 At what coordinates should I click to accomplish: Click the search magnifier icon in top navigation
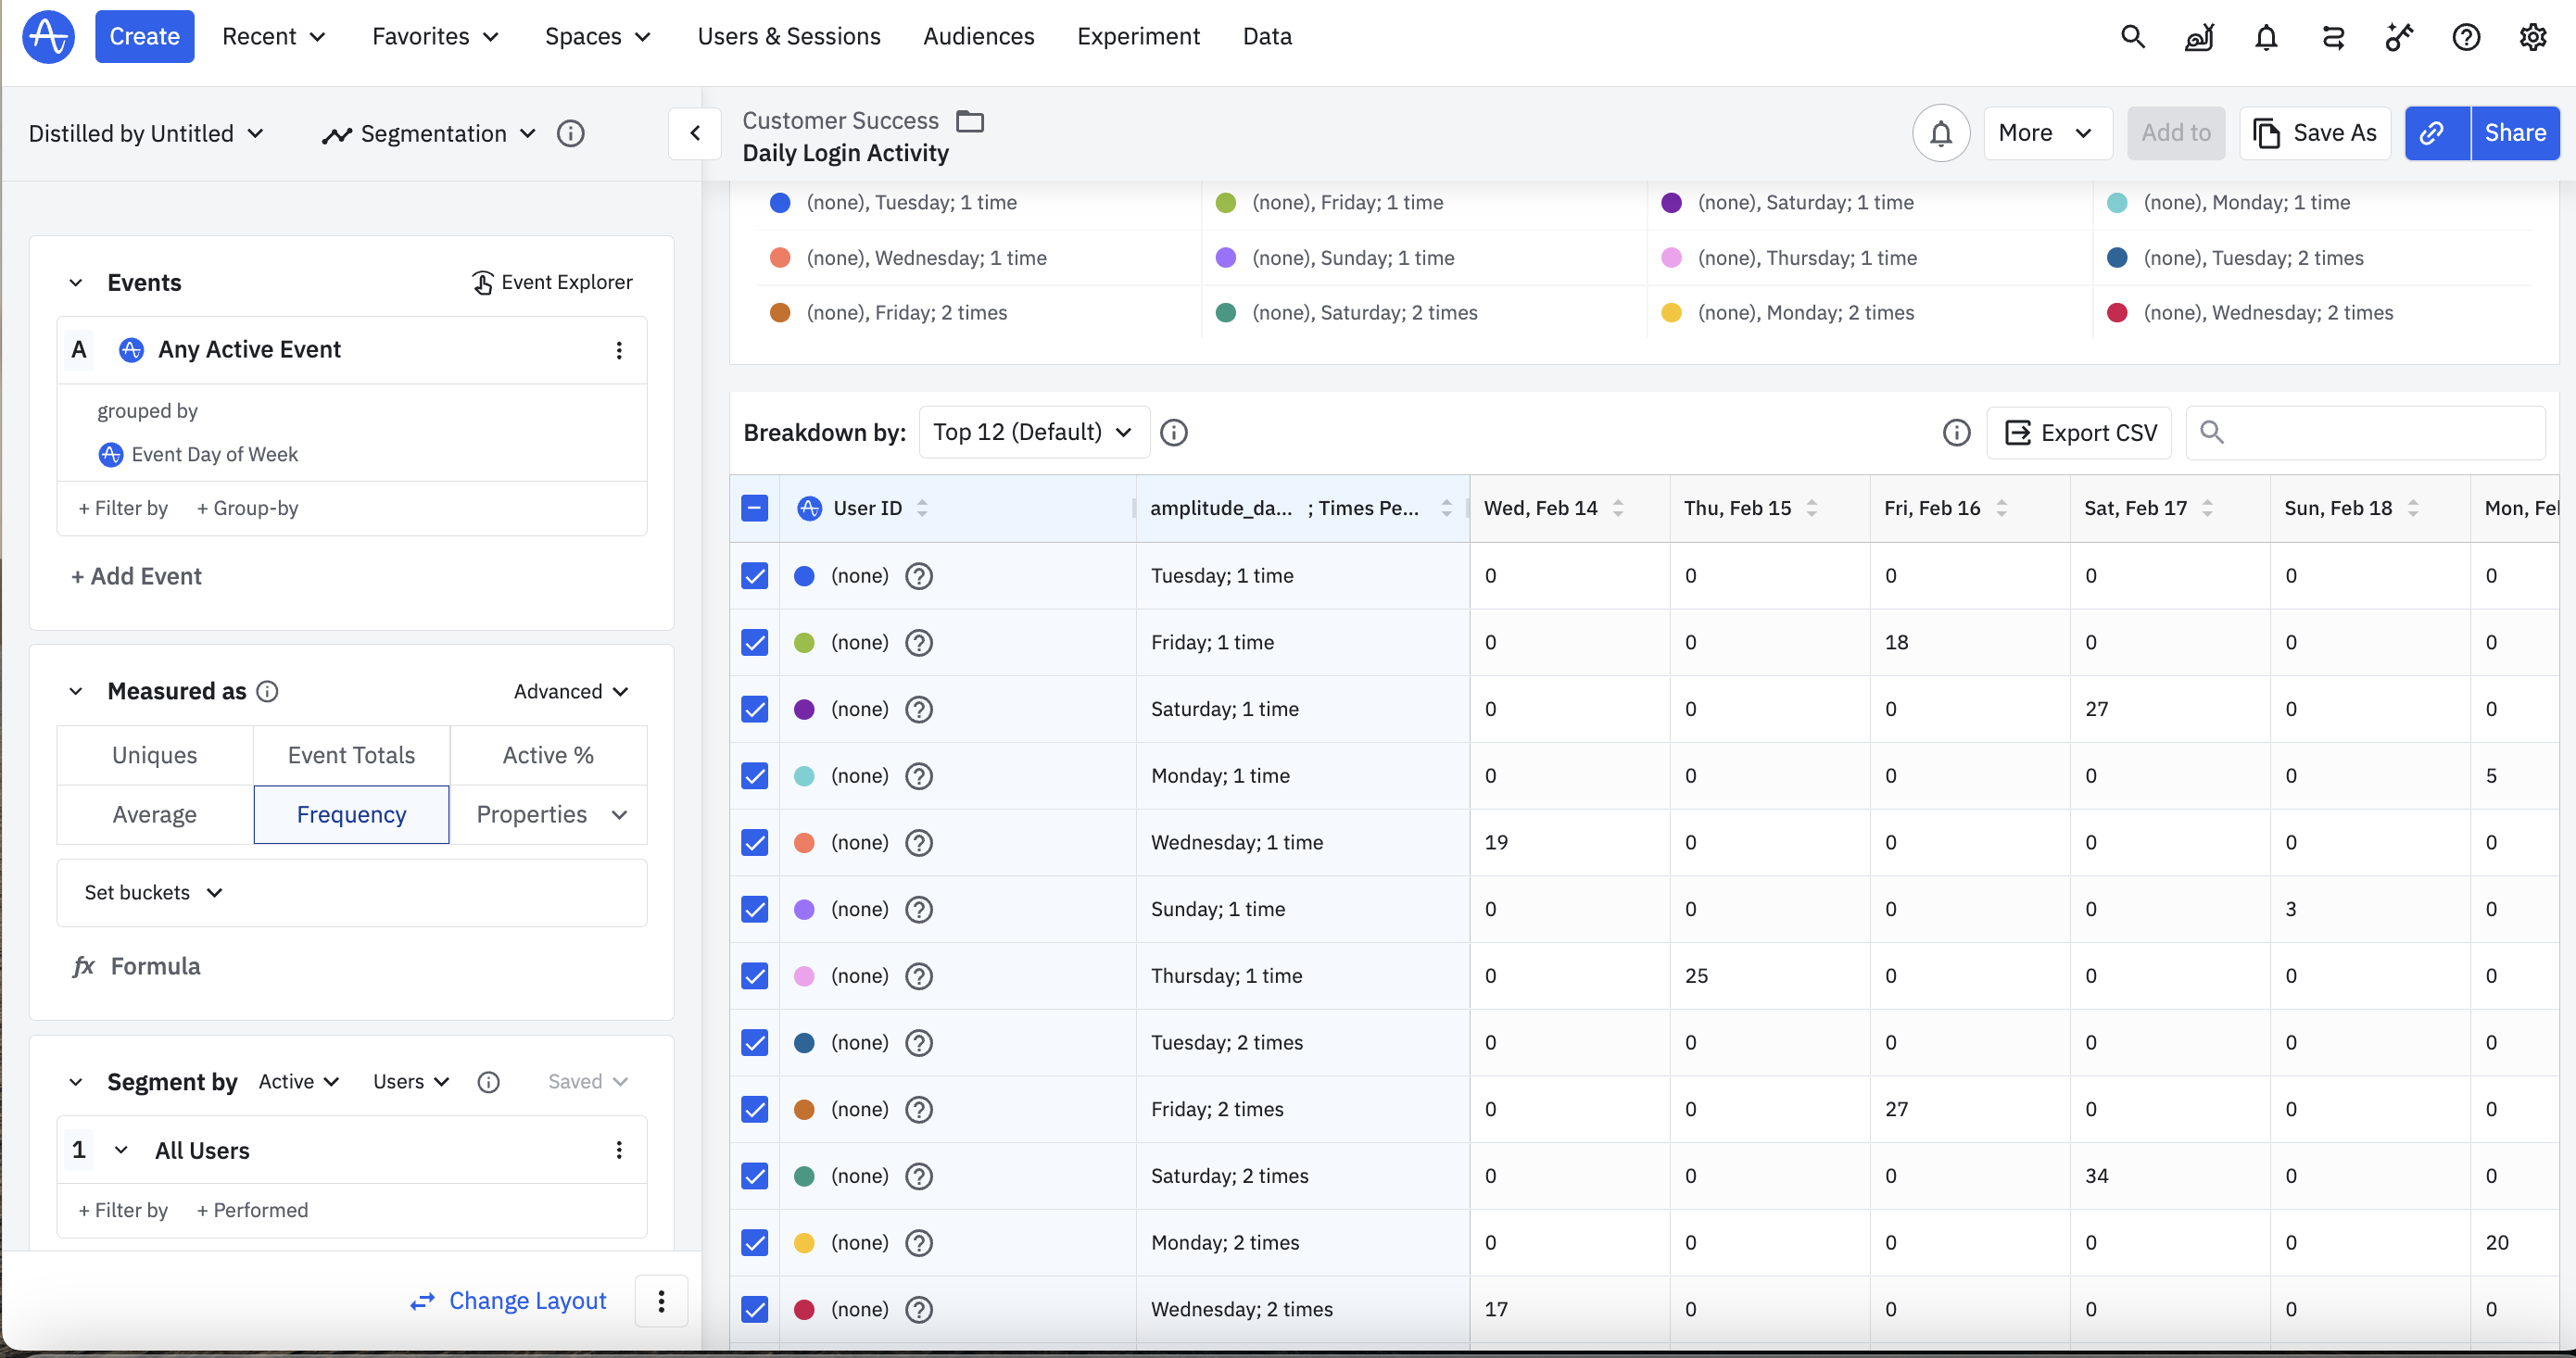coord(2132,37)
